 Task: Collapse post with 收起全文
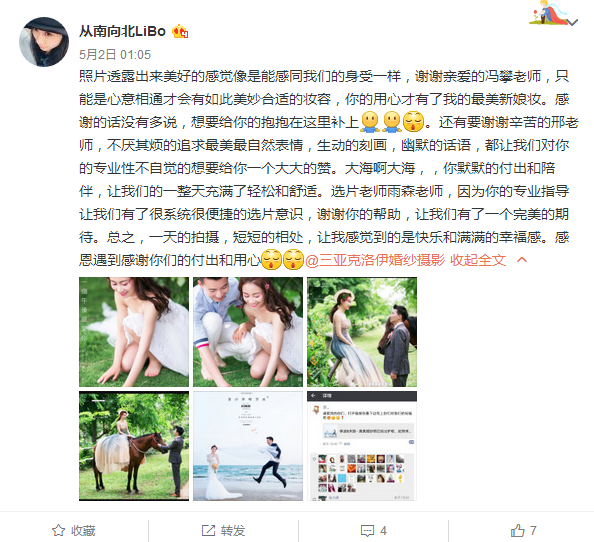478,260
